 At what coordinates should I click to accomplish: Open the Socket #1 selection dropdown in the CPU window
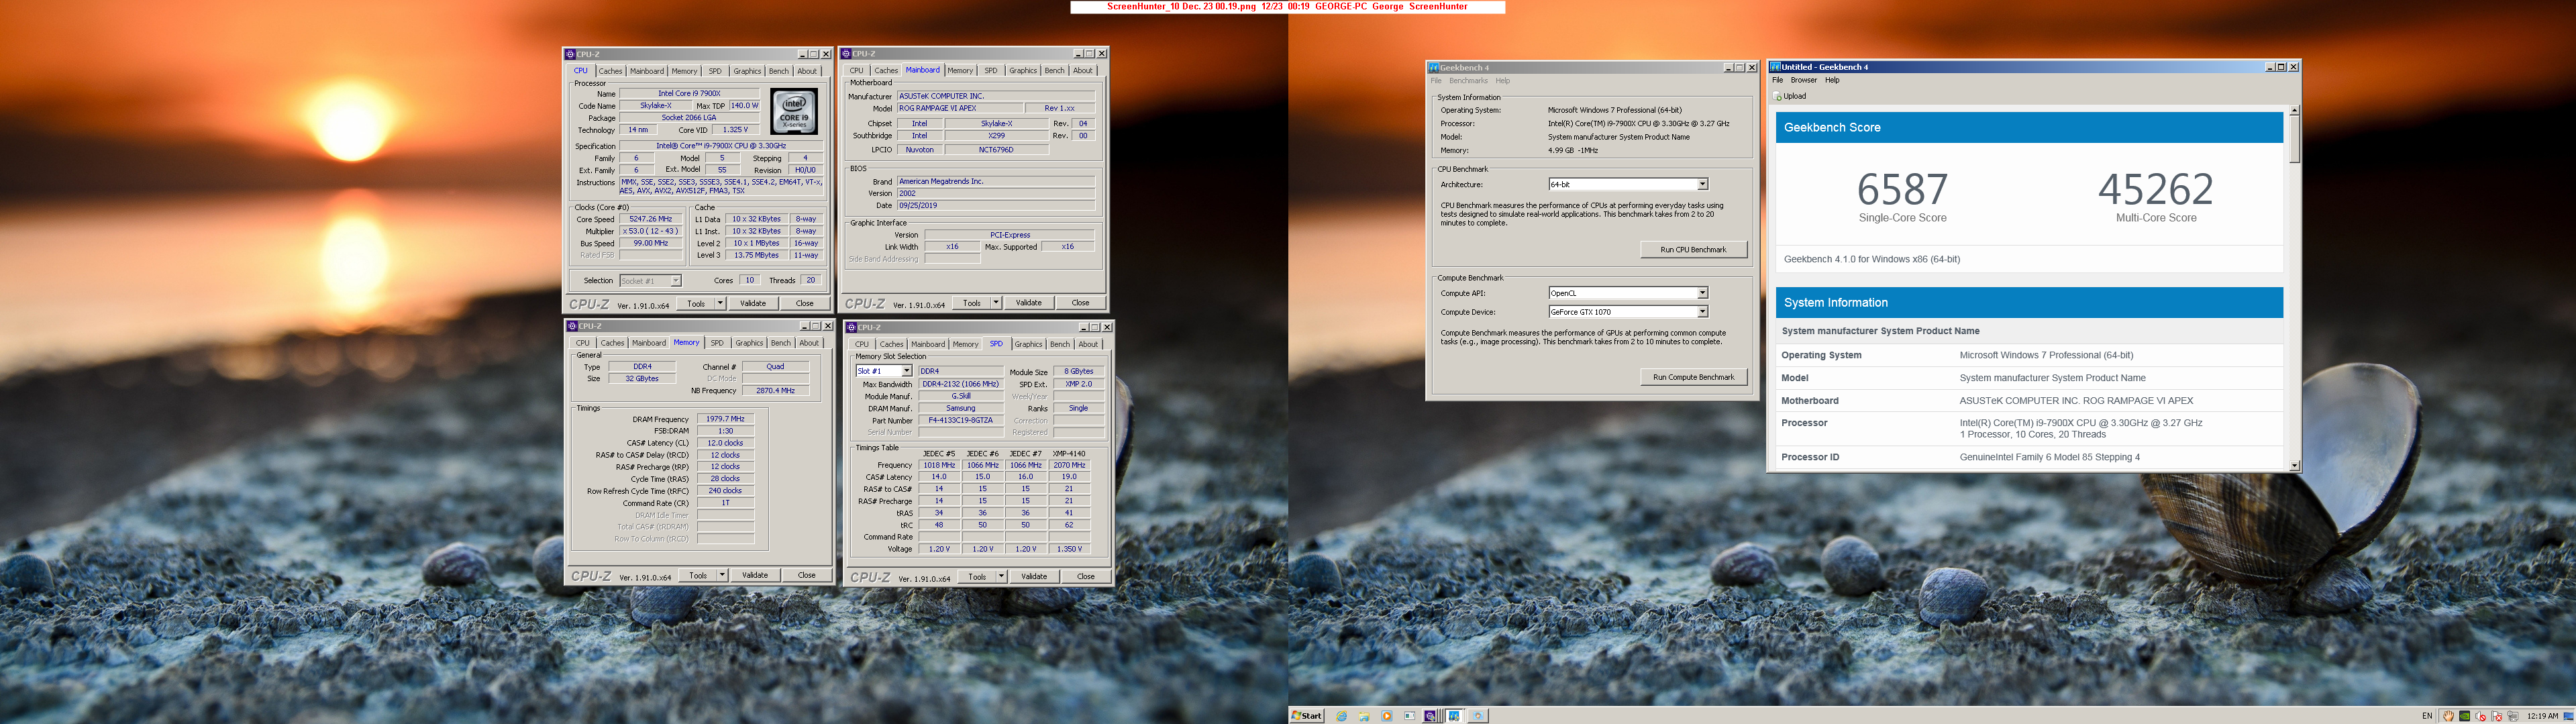coord(676,281)
